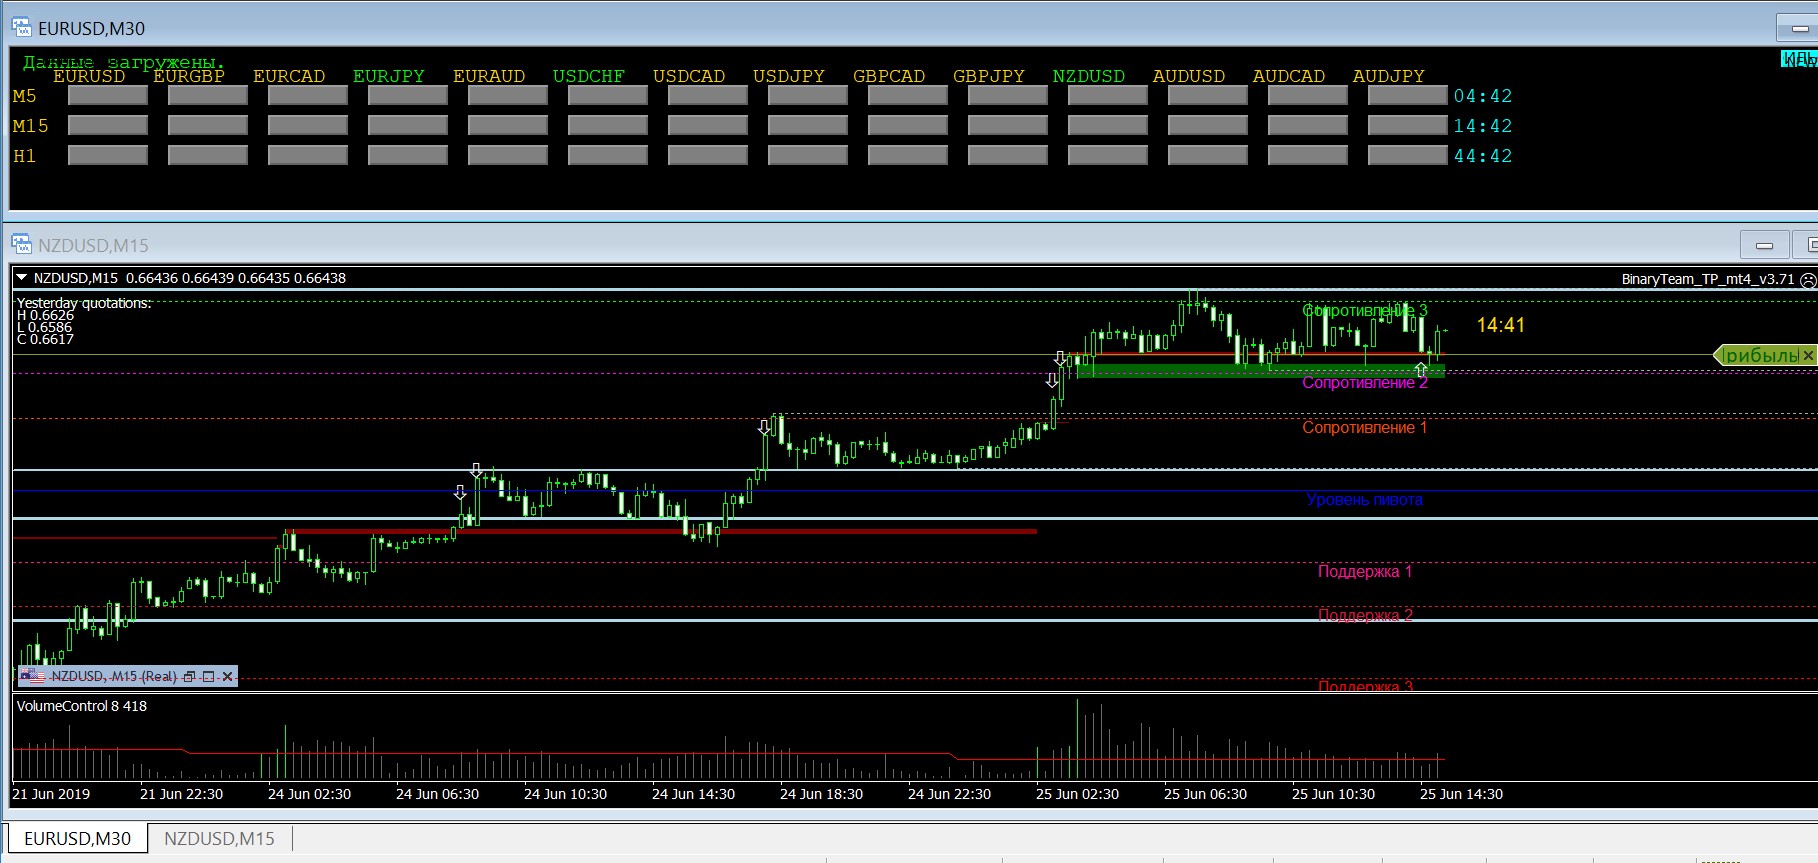Screen dimensions: 1818x863
Task: Select the M5 cell for USDCAD
Action: coord(708,96)
